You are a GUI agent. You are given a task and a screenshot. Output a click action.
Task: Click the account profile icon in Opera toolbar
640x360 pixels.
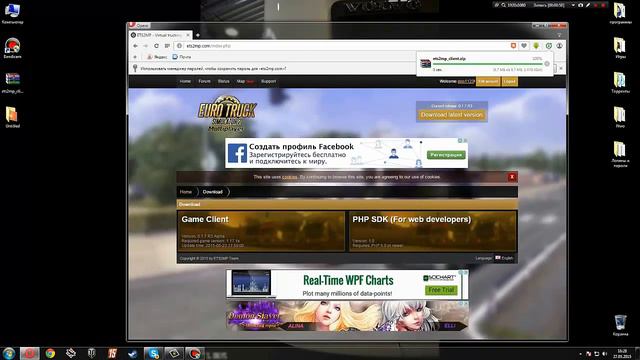pyautogui.click(x=560, y=46)
